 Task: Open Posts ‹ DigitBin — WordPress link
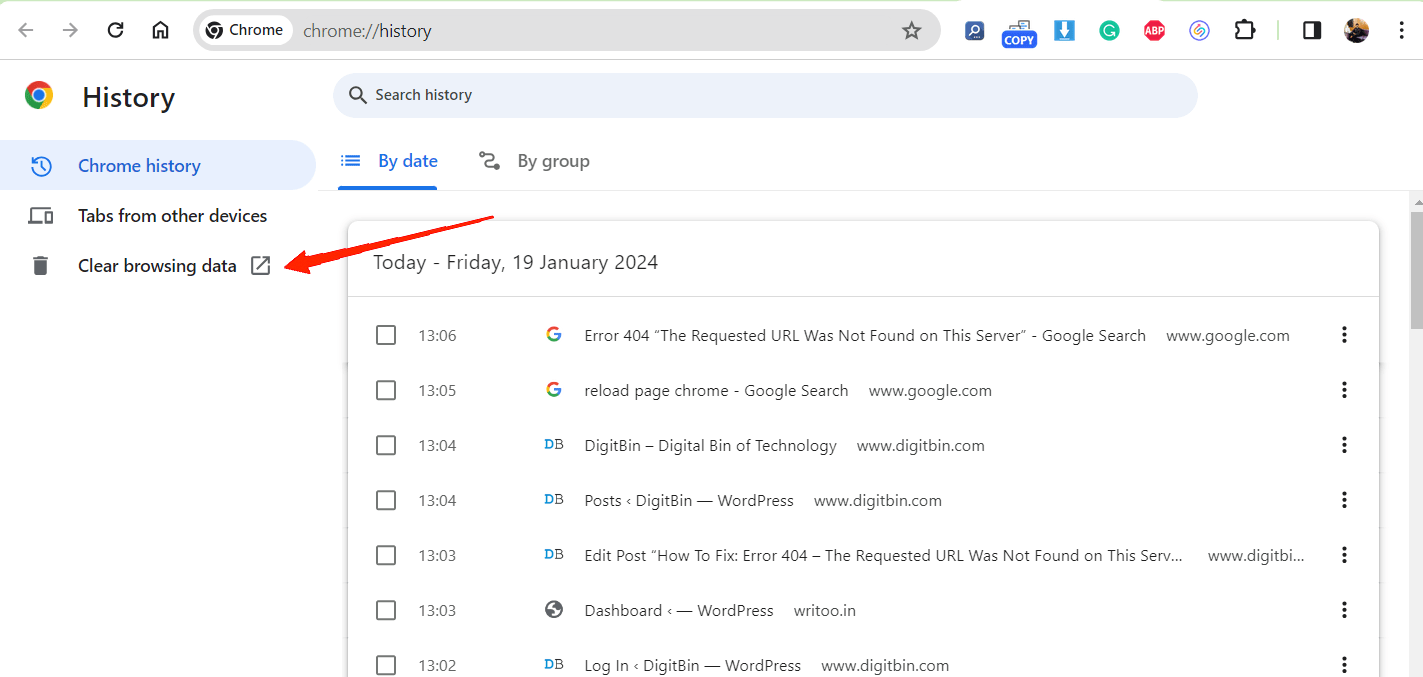pos(689,501)
